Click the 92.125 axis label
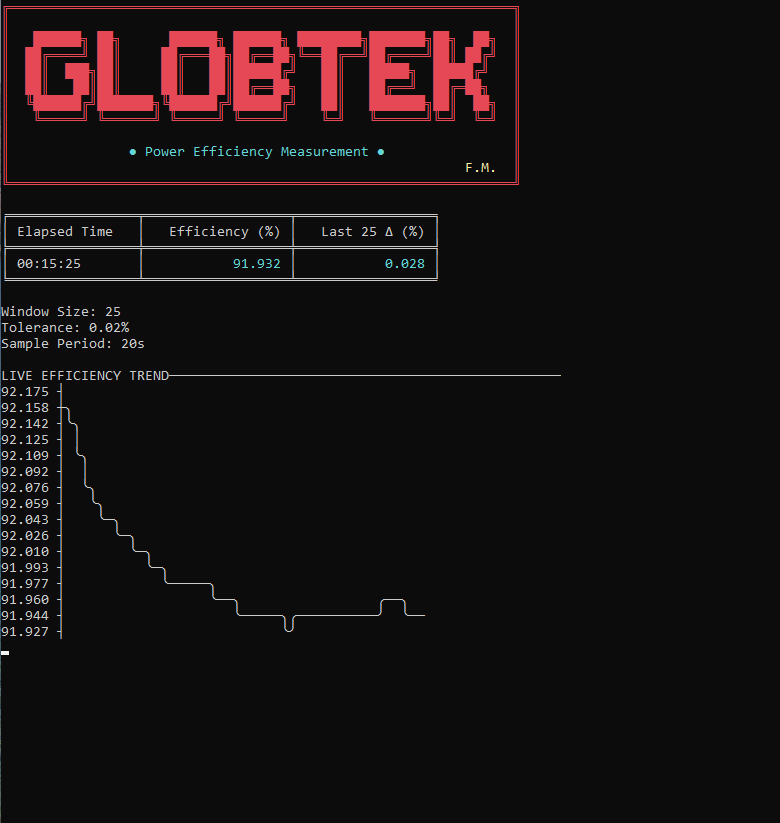780x823 pixels. 25,440
